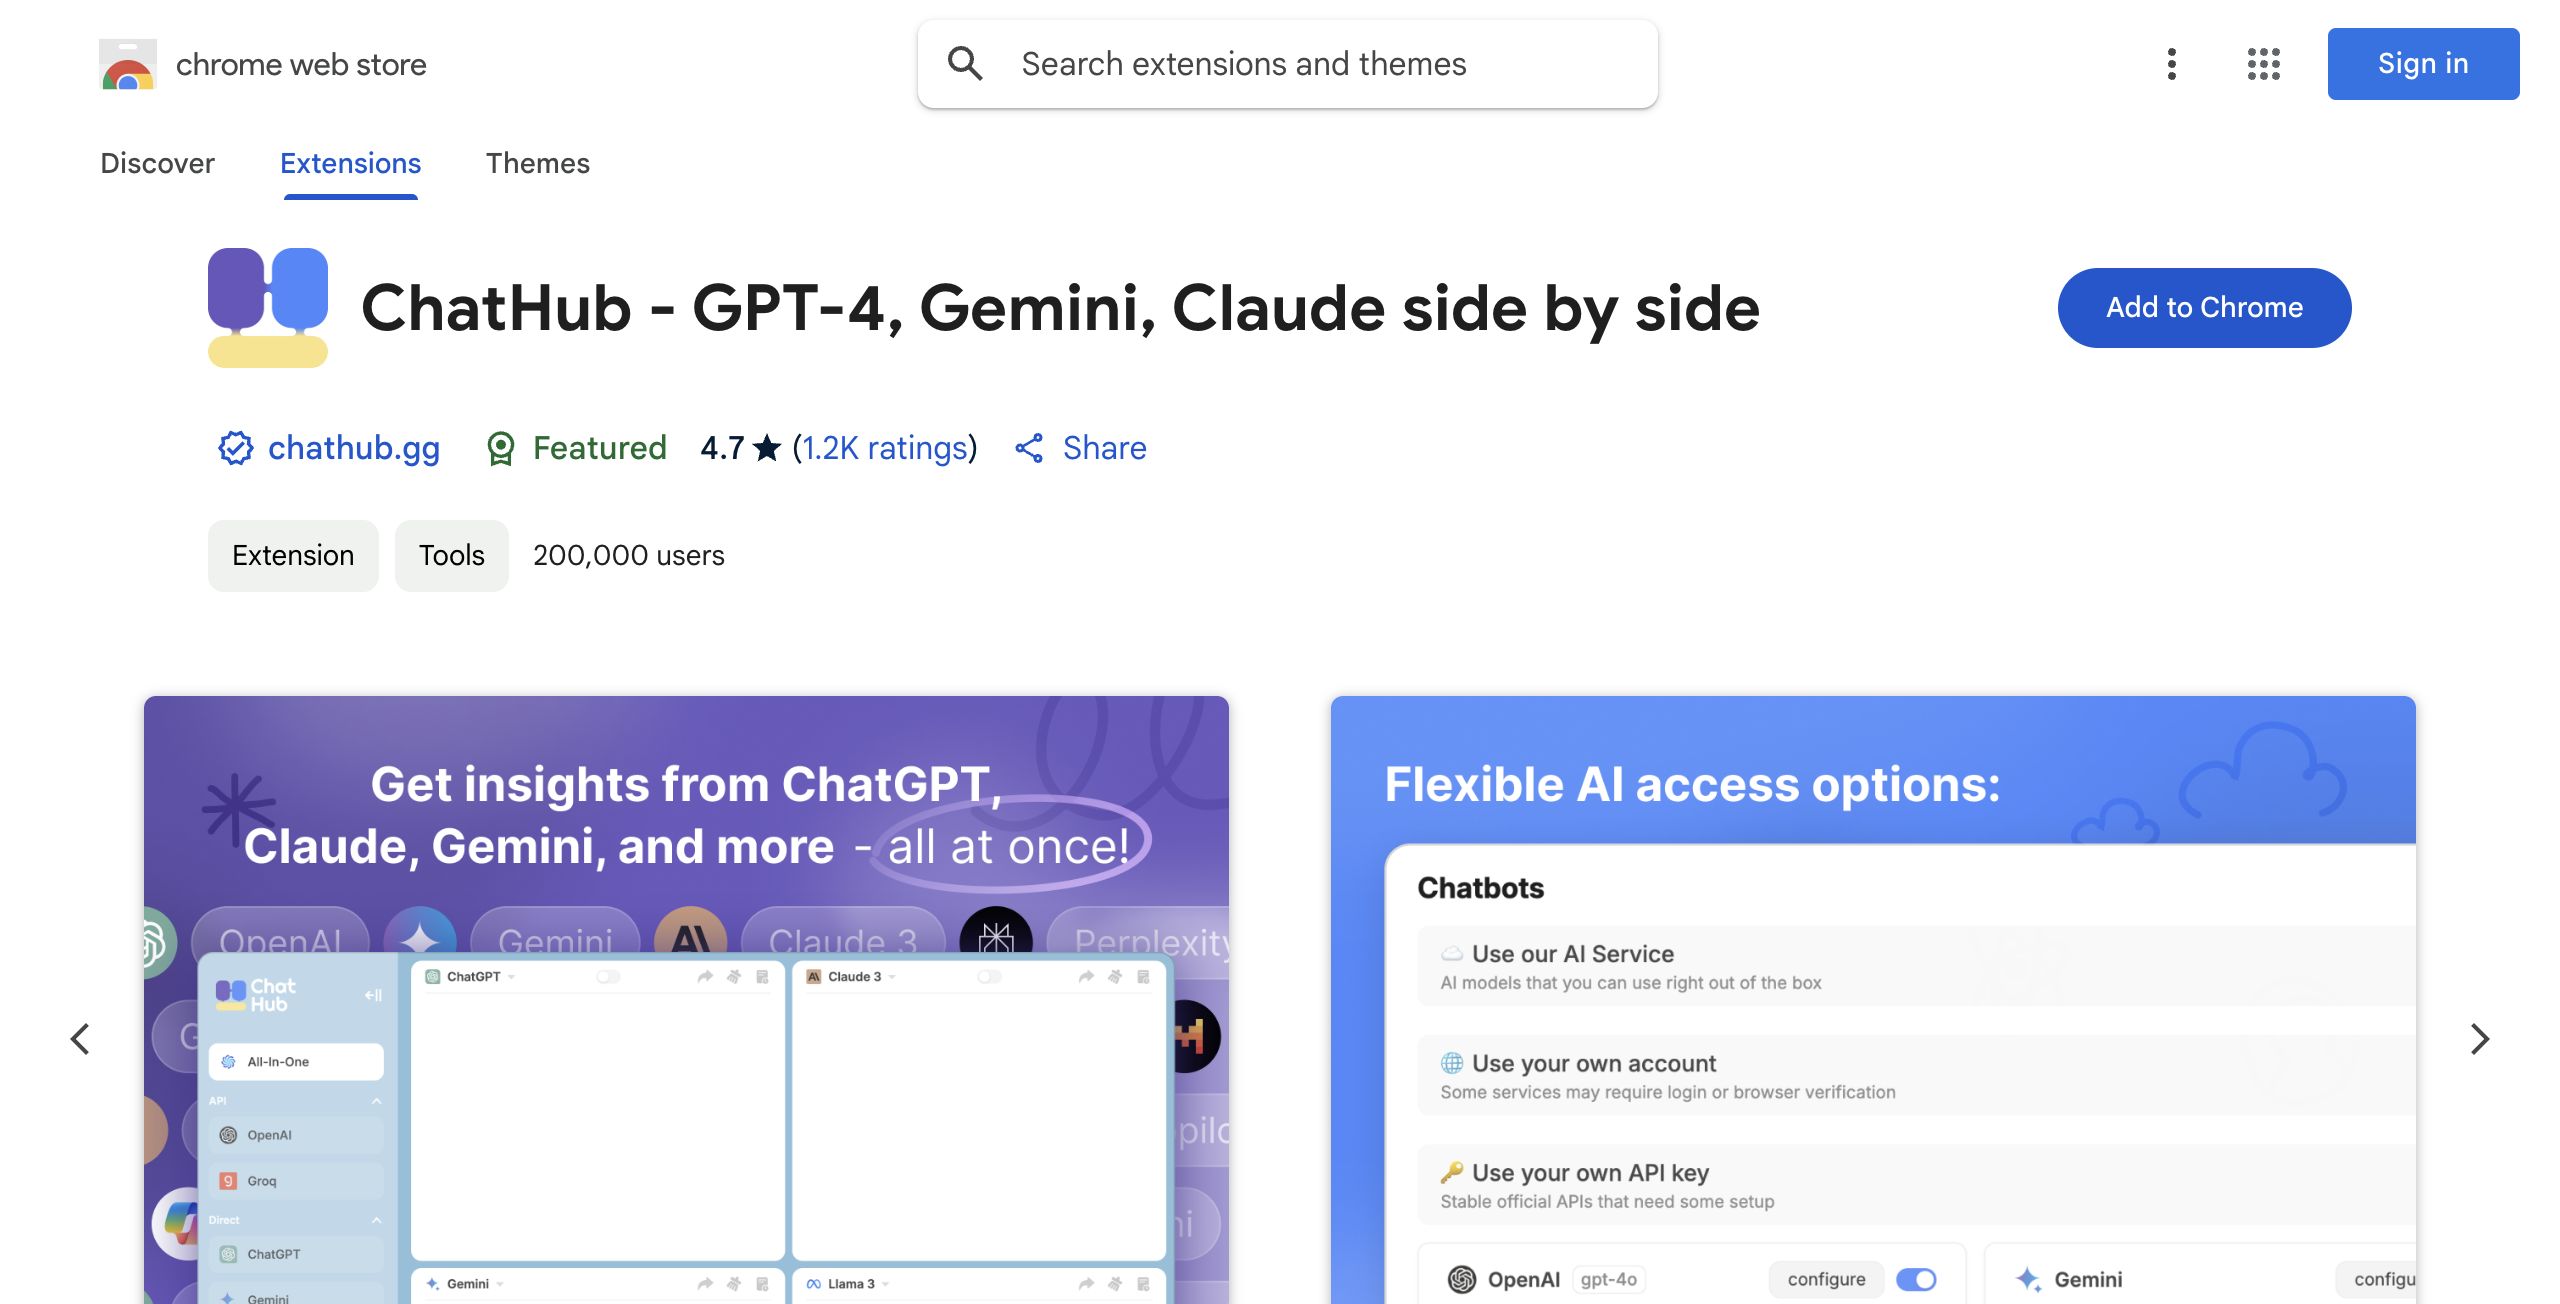Click the Sign in button
This screenshot has width=2560, height=1304.
pyautogui.click(x=2423, y=64)
